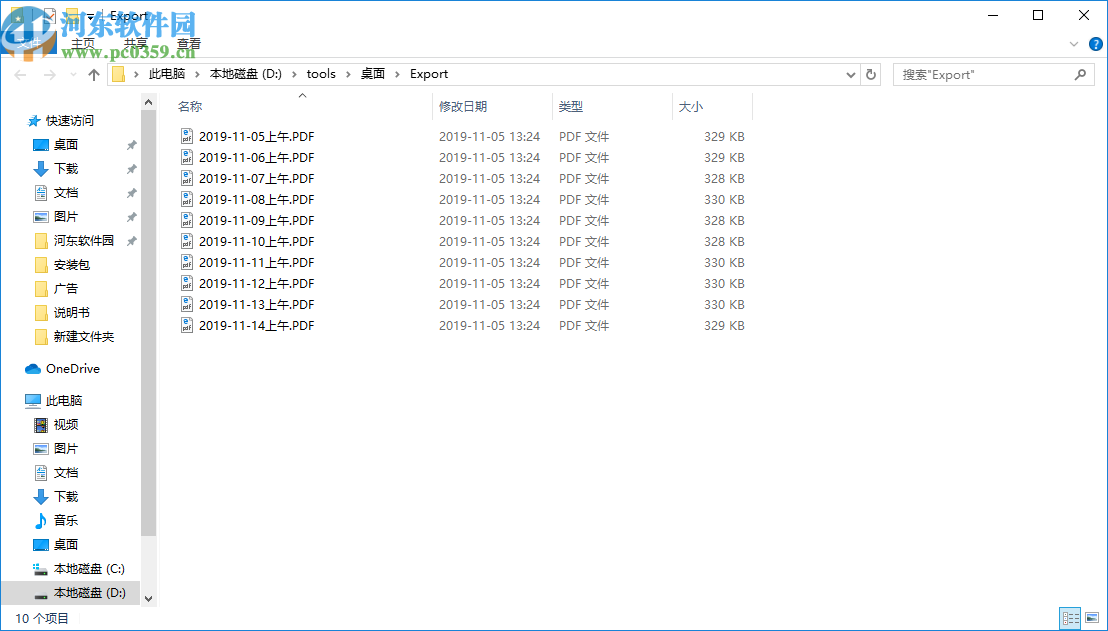Navigate to 桌面 breadcrumb

point(373,73)
